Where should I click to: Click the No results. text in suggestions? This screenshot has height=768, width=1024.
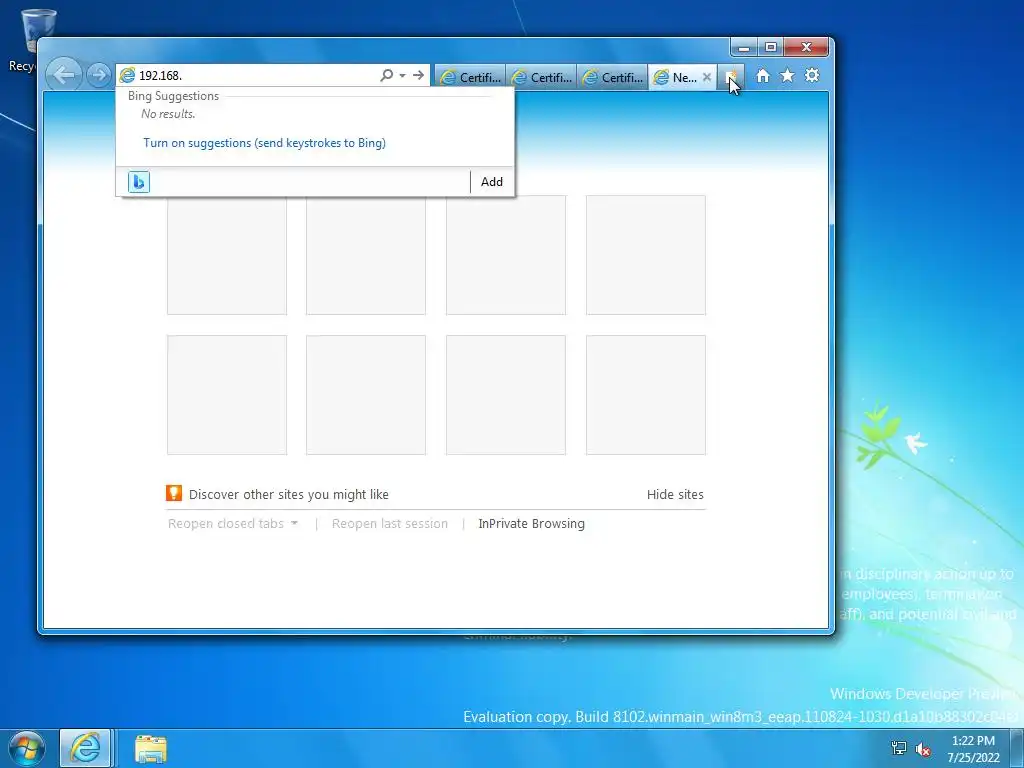[168, 114]
